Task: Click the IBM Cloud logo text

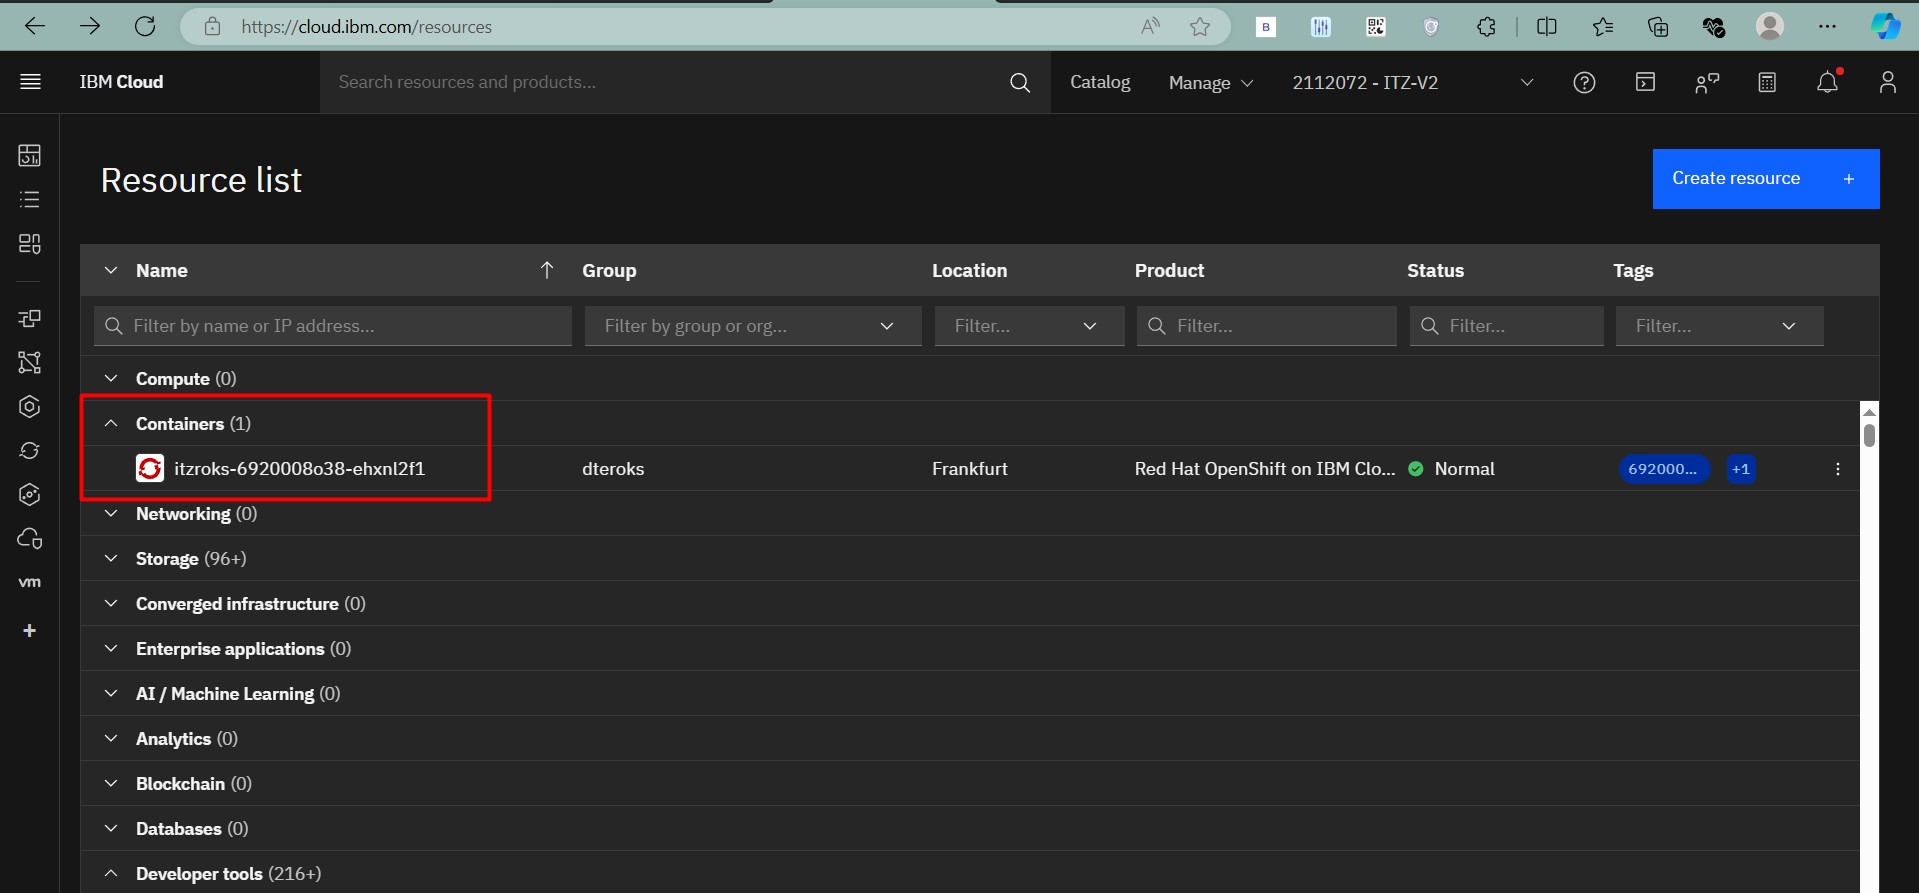Action: (x=121, y=82)
